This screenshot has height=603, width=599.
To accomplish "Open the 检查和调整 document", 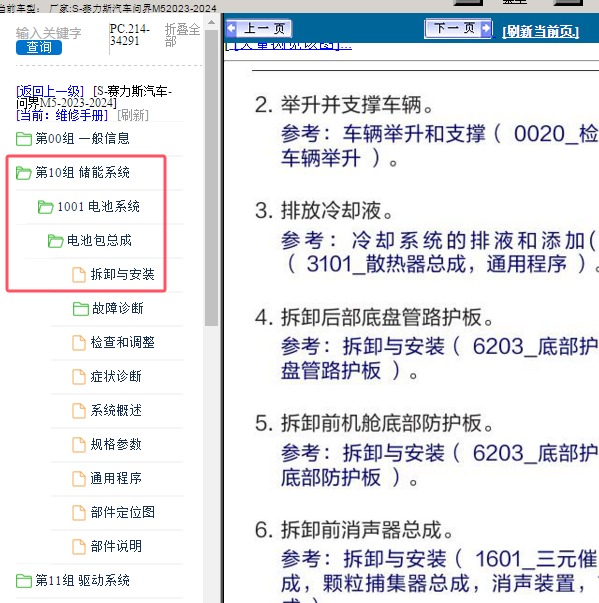I will pos(122,342).
